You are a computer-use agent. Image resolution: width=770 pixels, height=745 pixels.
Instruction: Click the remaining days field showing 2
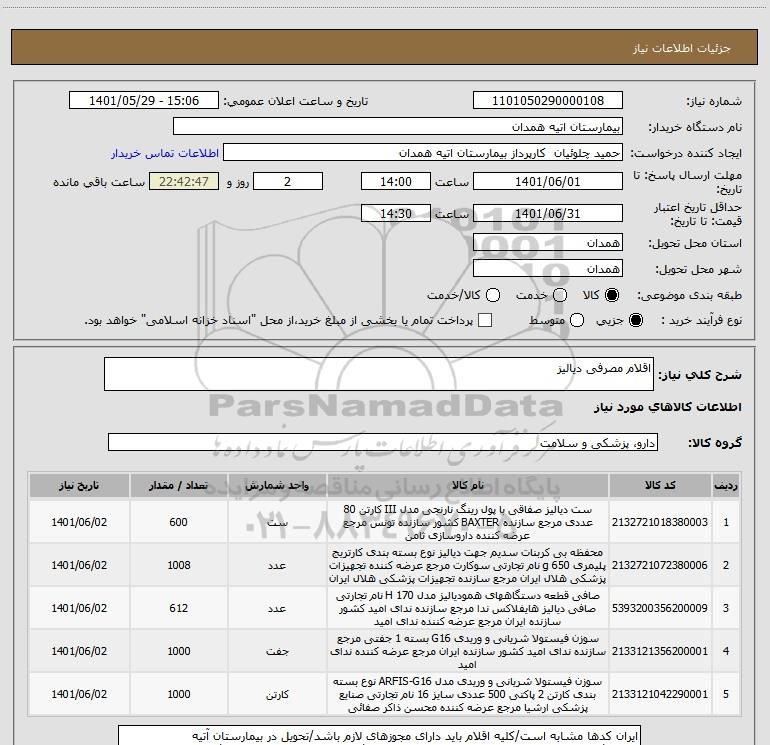coord(288,181)
